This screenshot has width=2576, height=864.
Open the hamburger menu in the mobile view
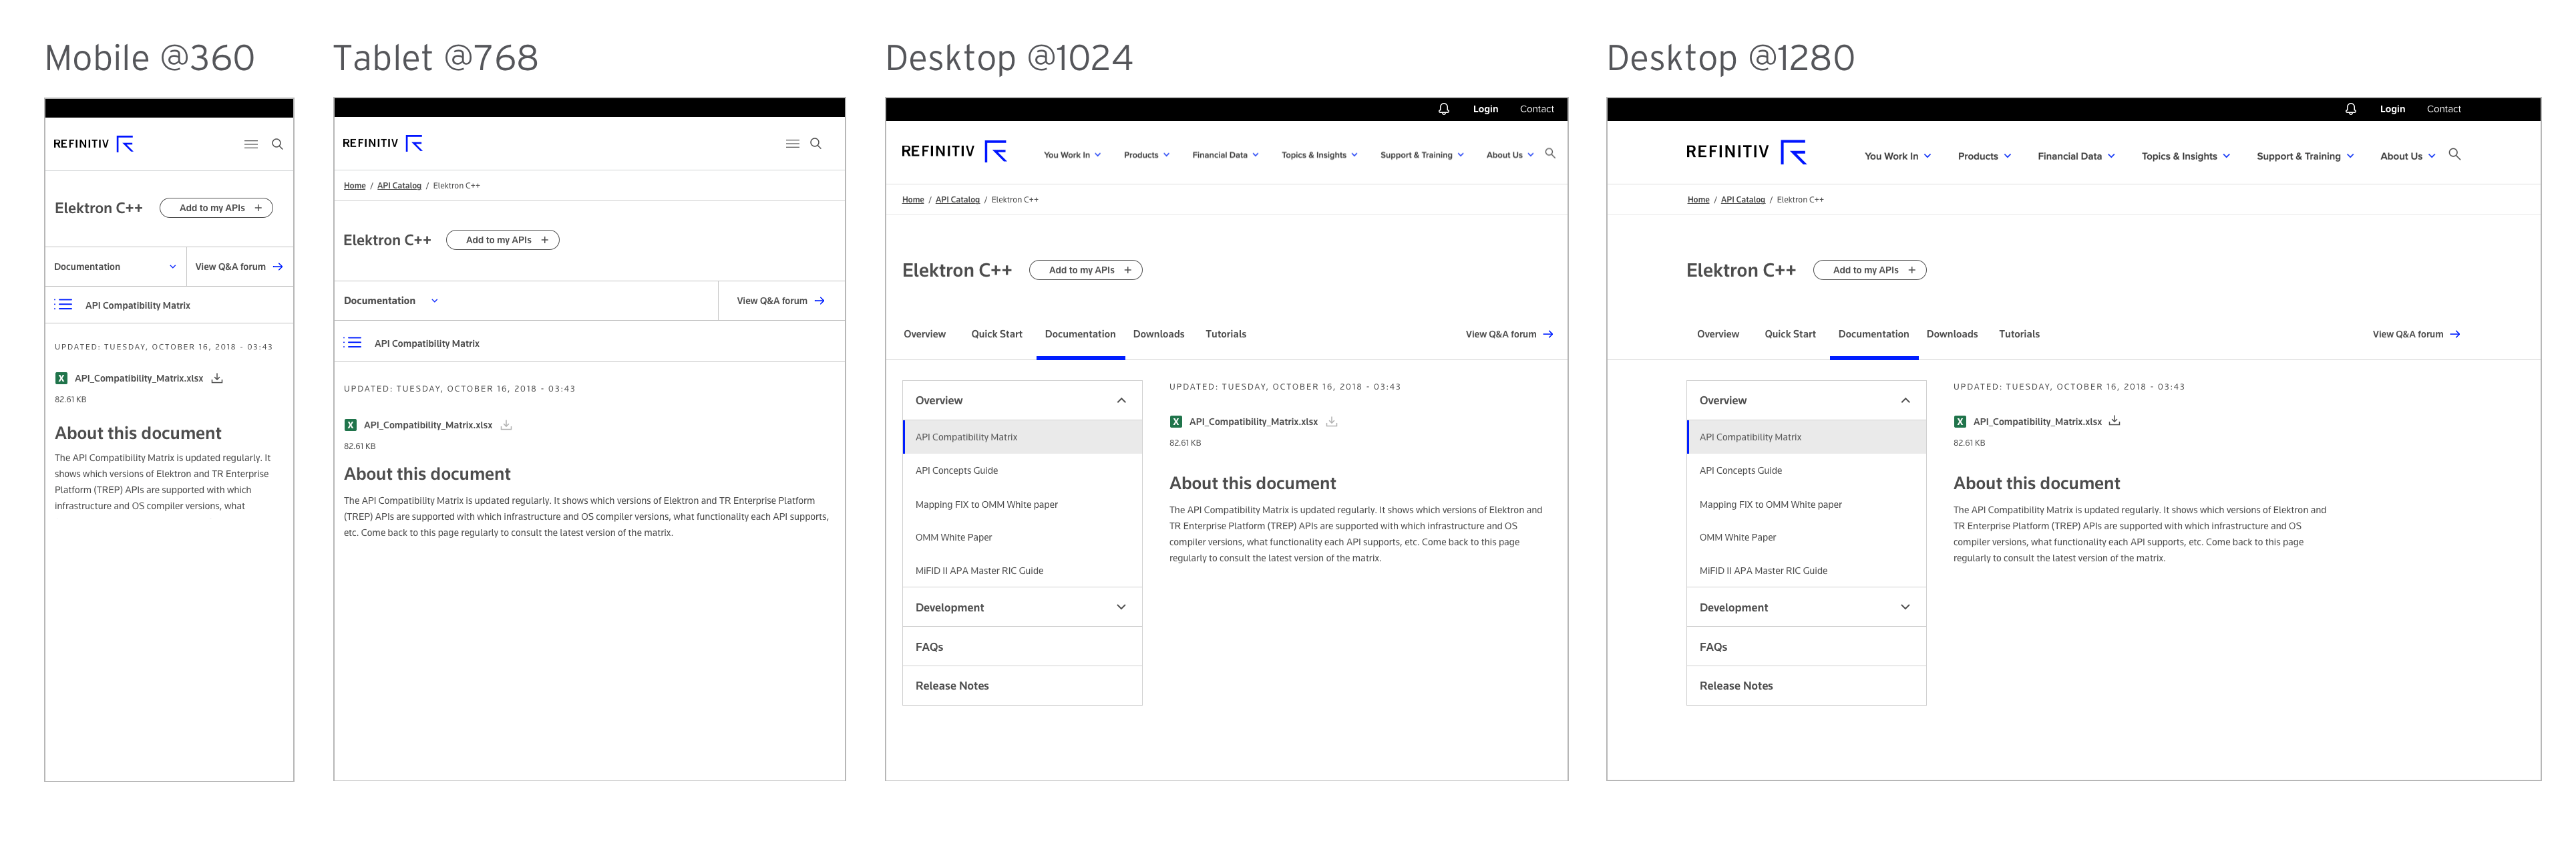pyautogui.click(x=251, y=143)
